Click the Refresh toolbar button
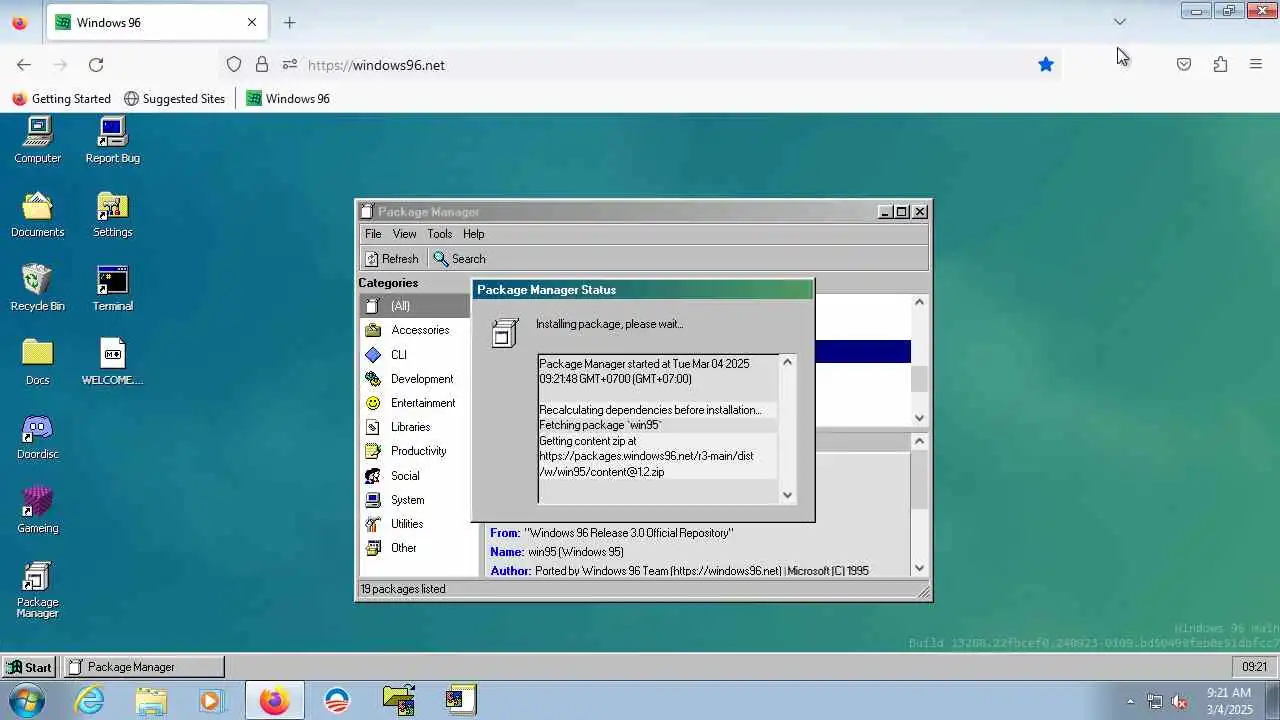Screen dimensions: 1280x720 [392, 259]
